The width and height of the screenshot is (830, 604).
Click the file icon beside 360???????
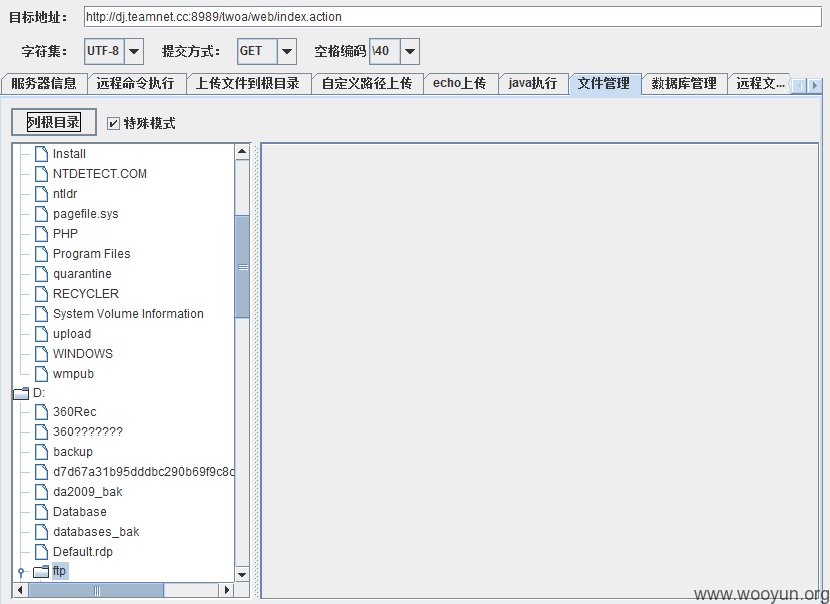pyautogui.click(x=41, y=432)
